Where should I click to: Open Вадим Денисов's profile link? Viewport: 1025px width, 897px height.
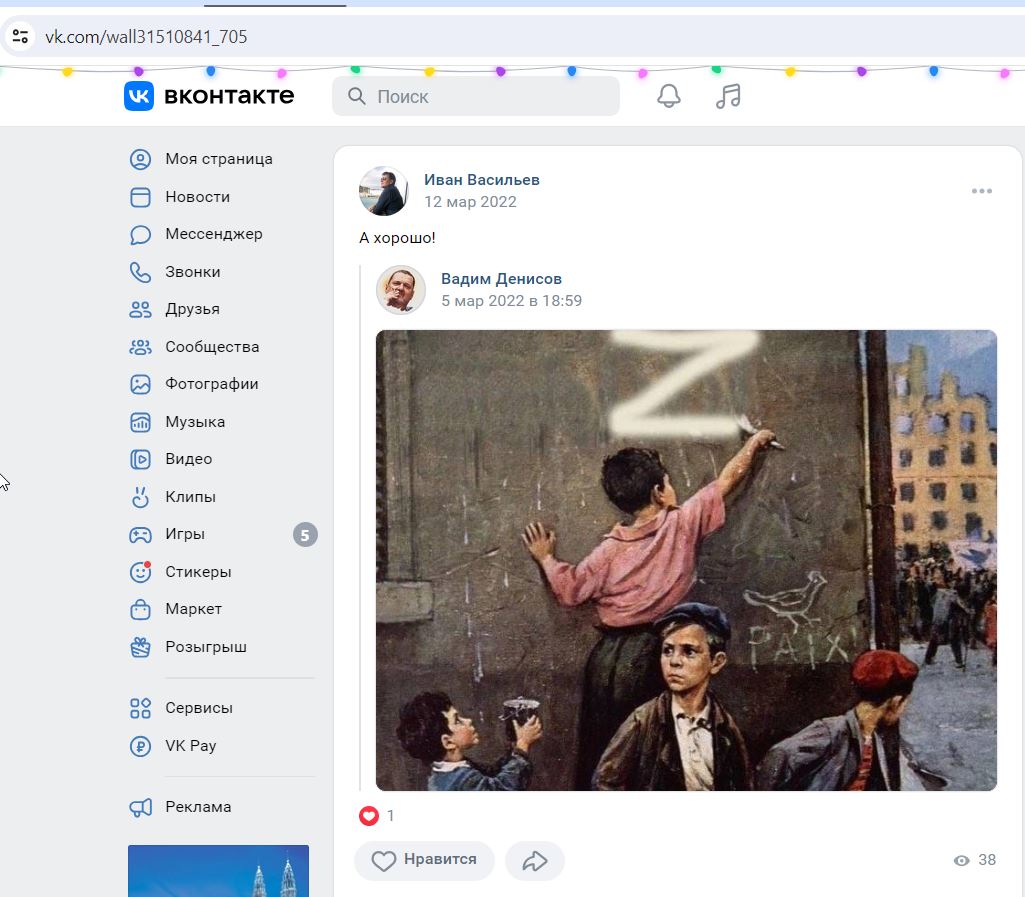(501, 279)
